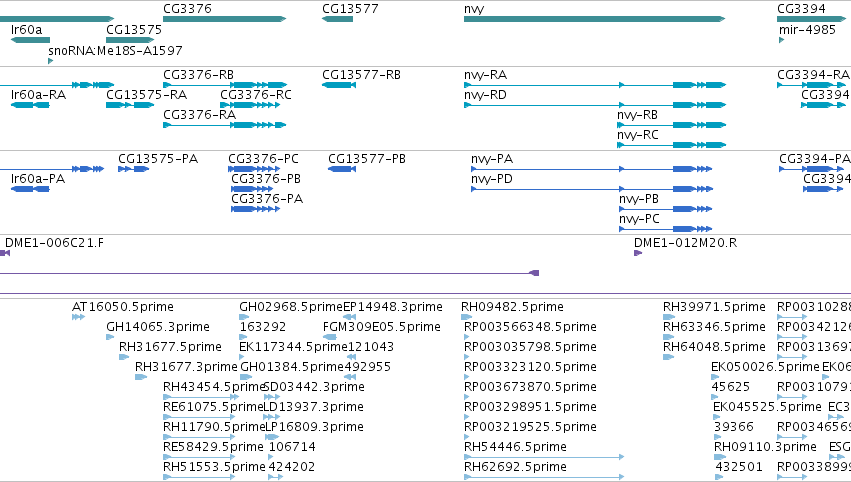Image resolution: width=851 pixels, height=482 pixels.
Task: Select transcript CG3376-RB
Action: [225, 85]
